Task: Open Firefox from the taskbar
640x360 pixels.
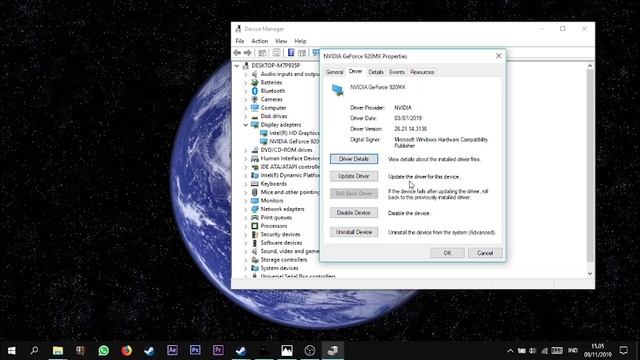Action: [127, 350]
